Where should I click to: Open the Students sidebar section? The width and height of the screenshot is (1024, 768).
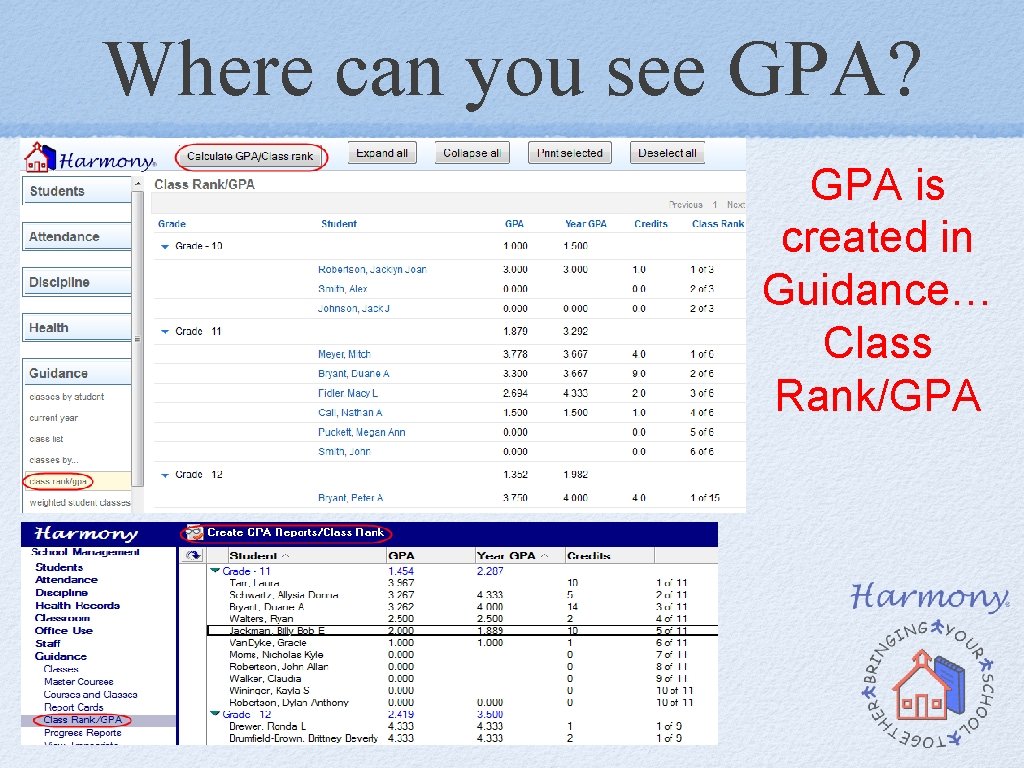(77, 191)
